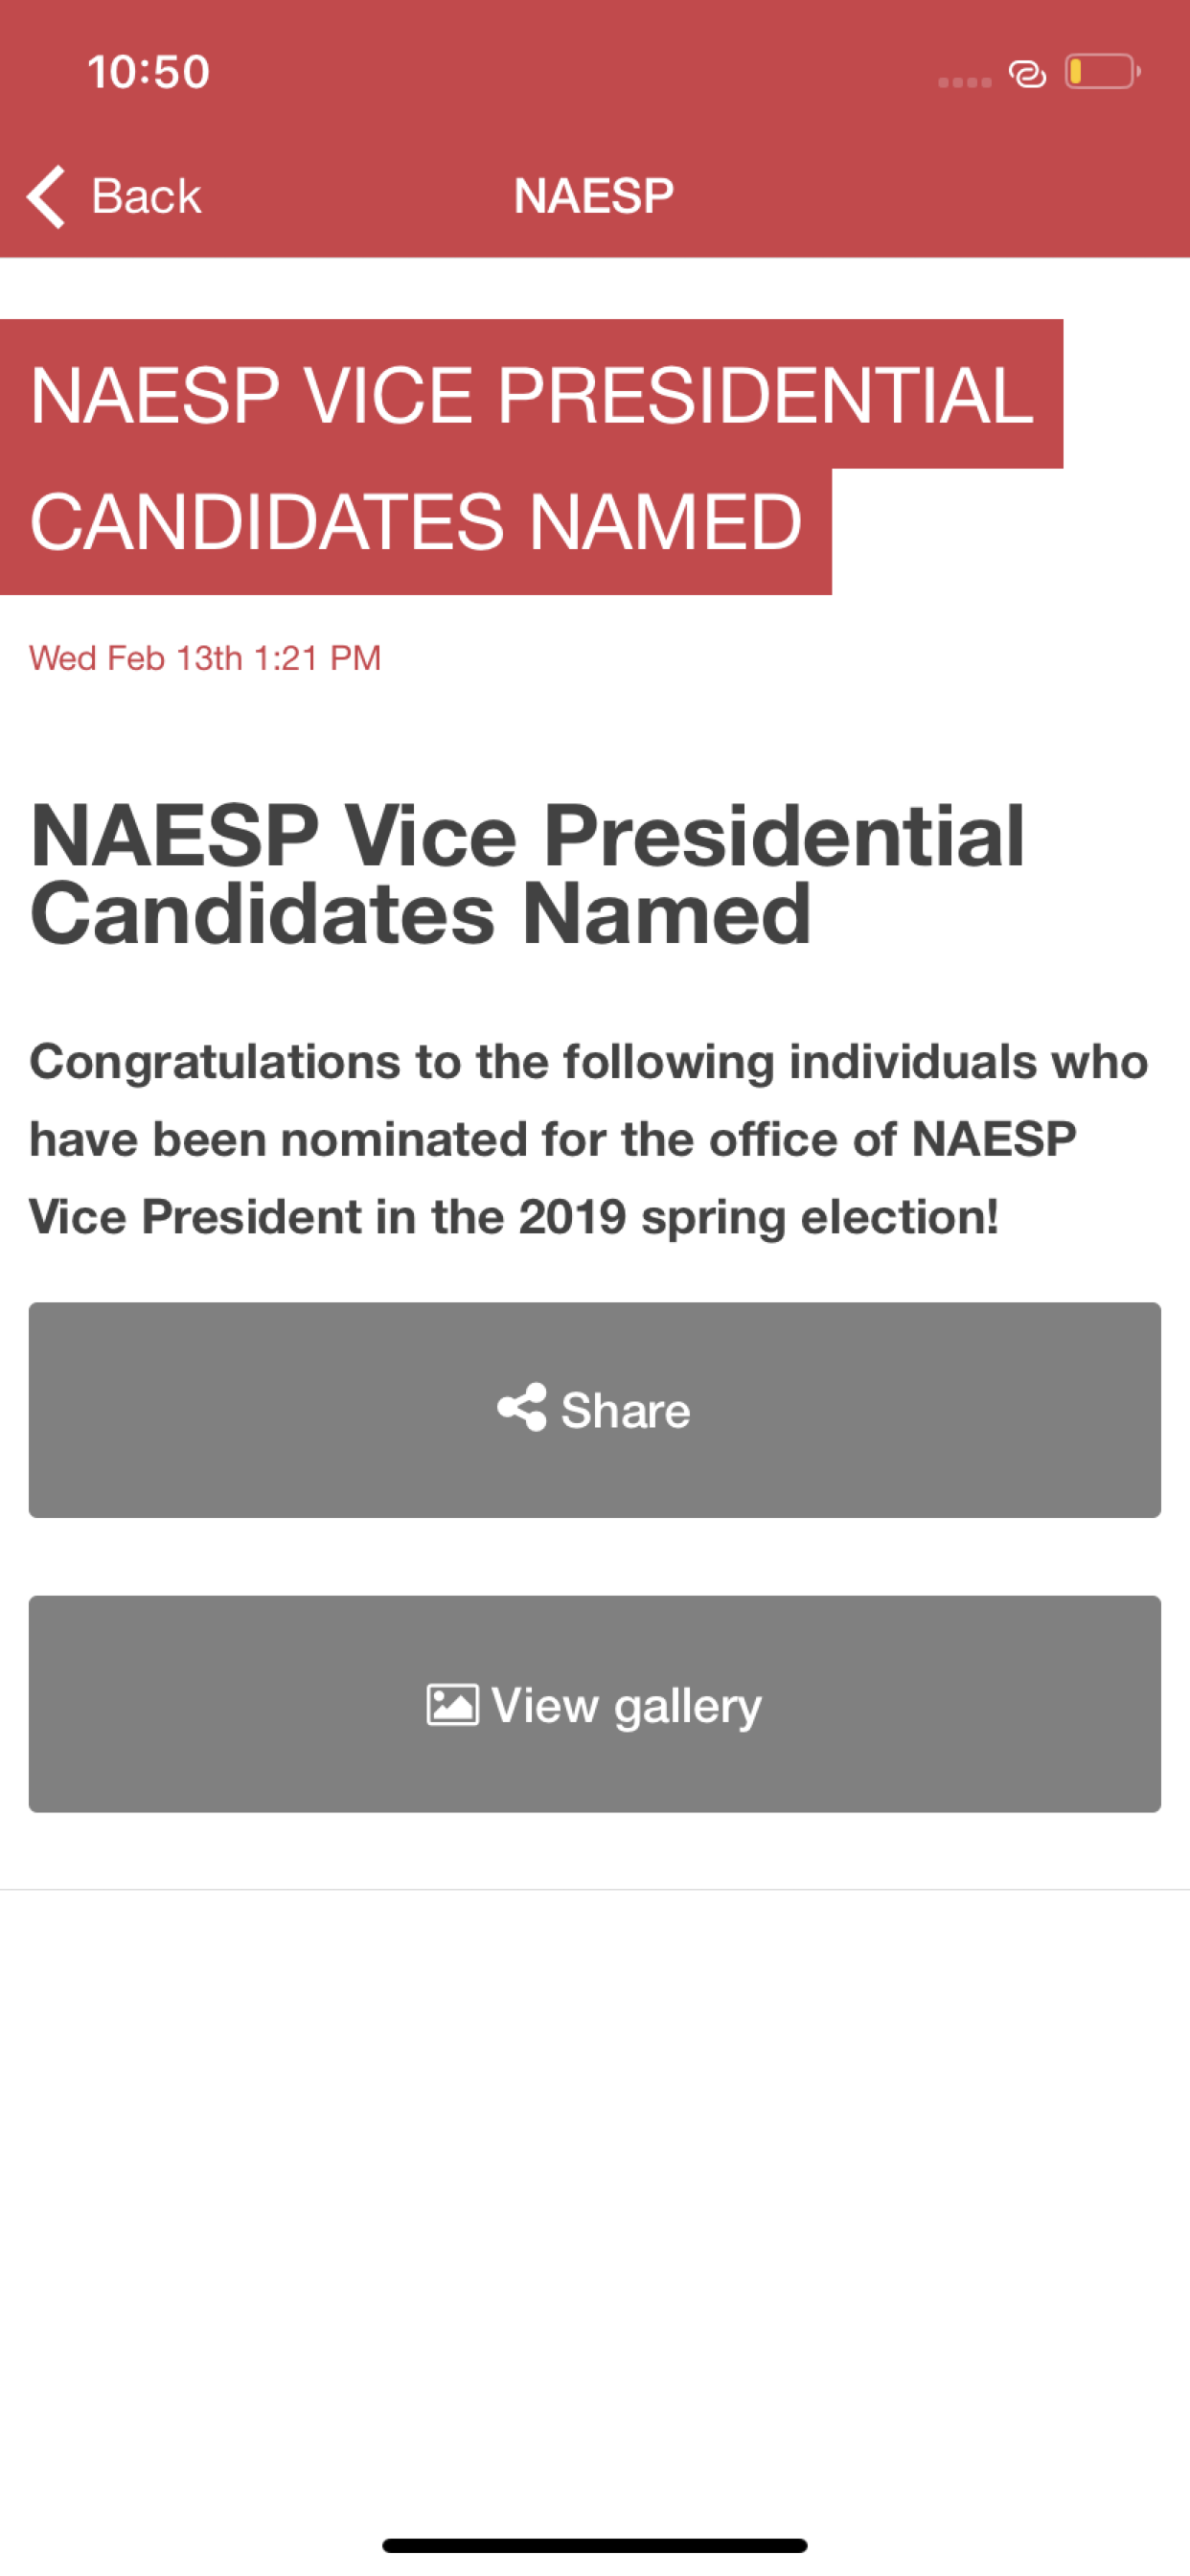The image size is (1190, 2576).
Task: Select the CANDIDATES NAMED banner line
Action: pyautogui.click(x=416, y=531)
